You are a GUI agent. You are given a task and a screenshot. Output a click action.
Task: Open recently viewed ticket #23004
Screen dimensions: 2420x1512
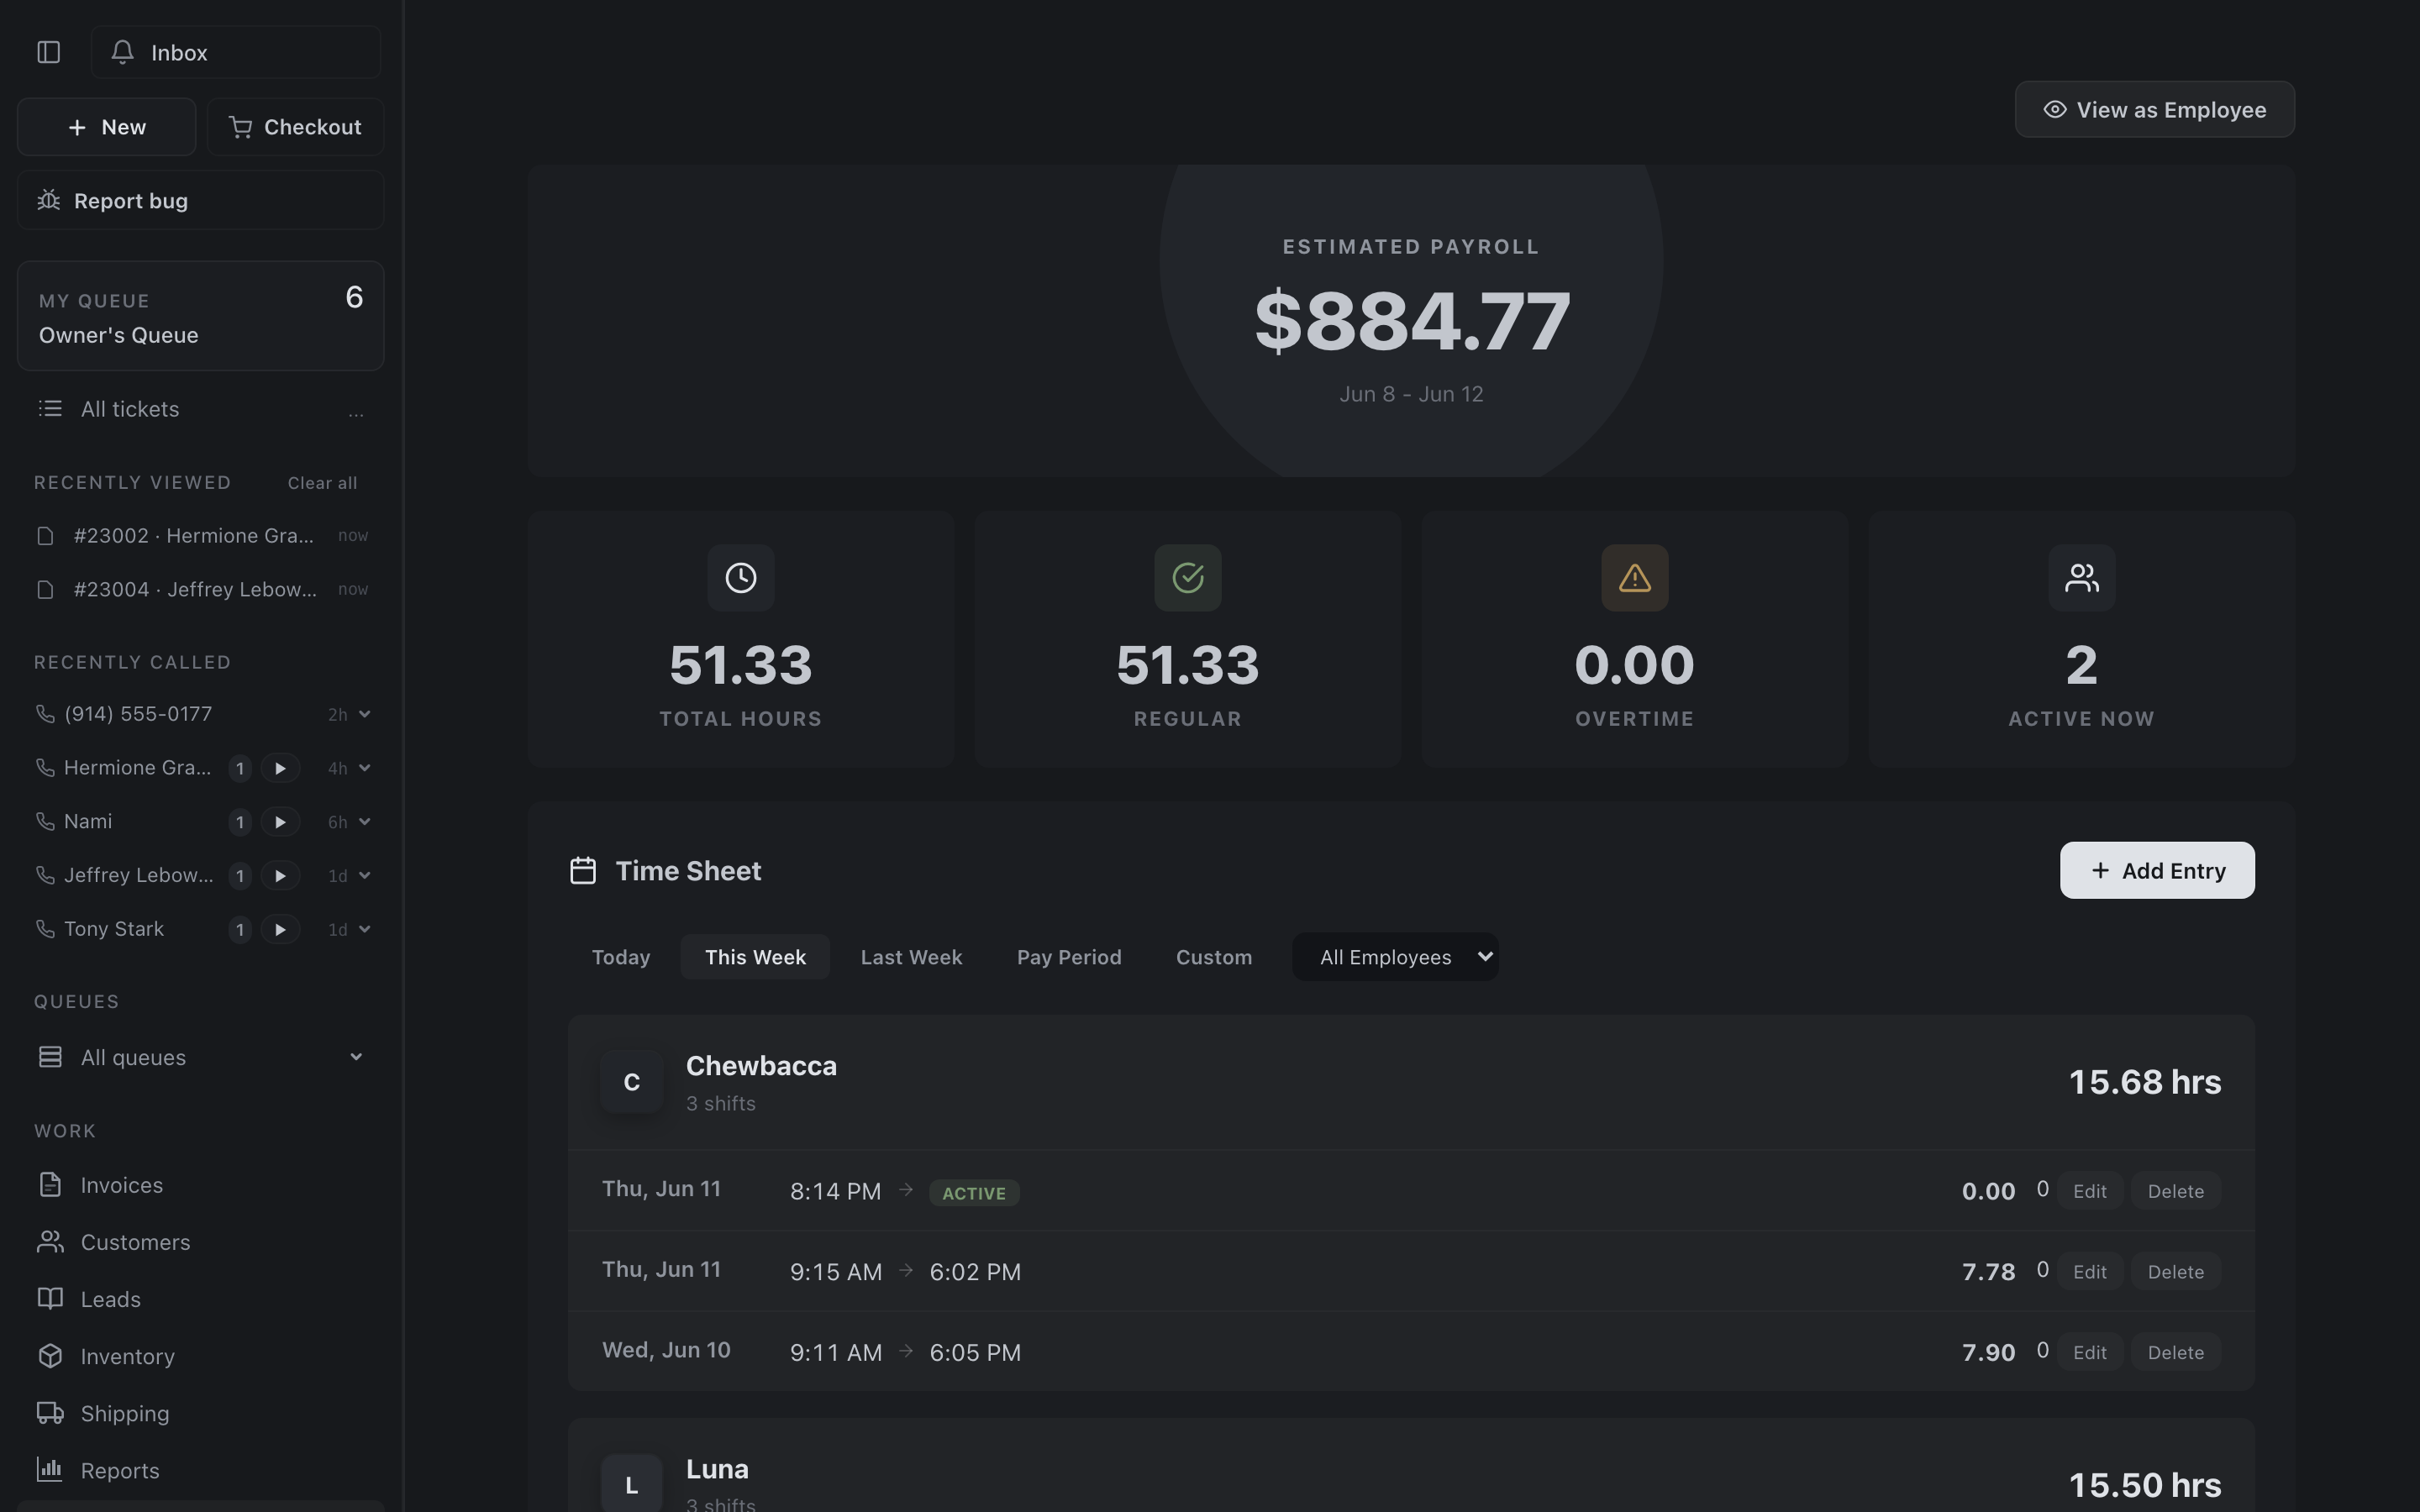pyautogui.click(x=201, y=590)
